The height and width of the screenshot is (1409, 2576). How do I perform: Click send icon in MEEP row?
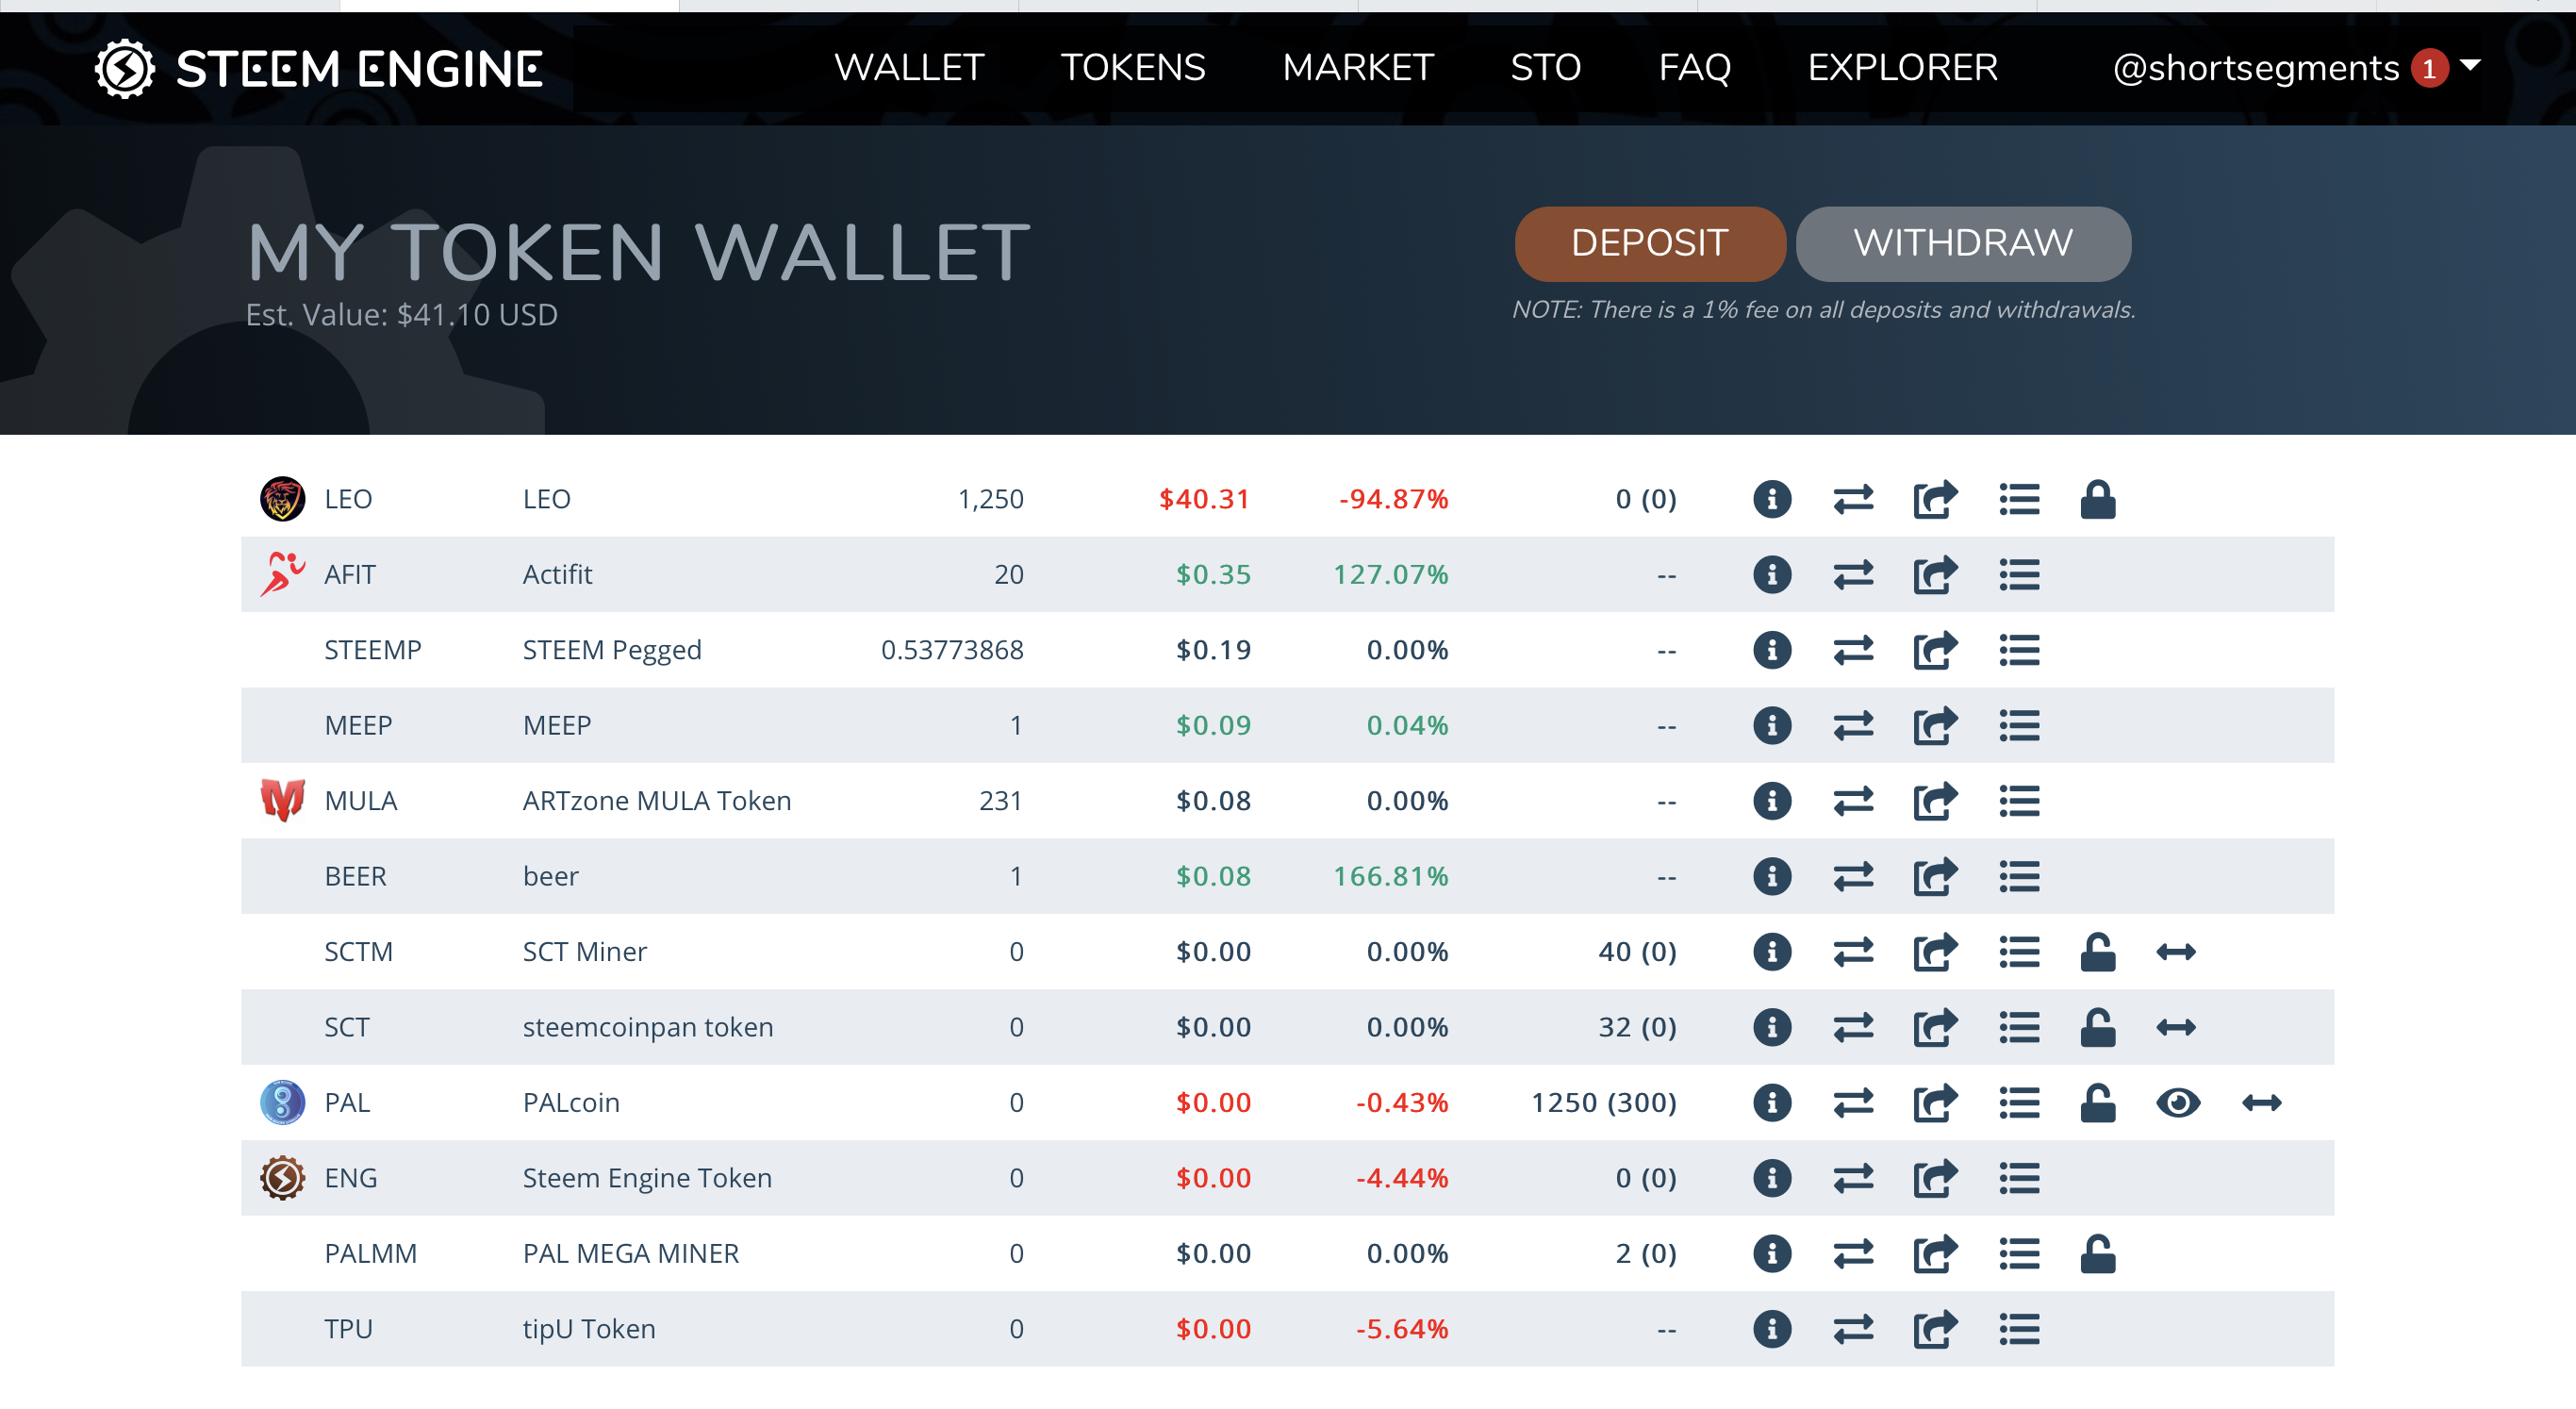tap(1934, 725)
